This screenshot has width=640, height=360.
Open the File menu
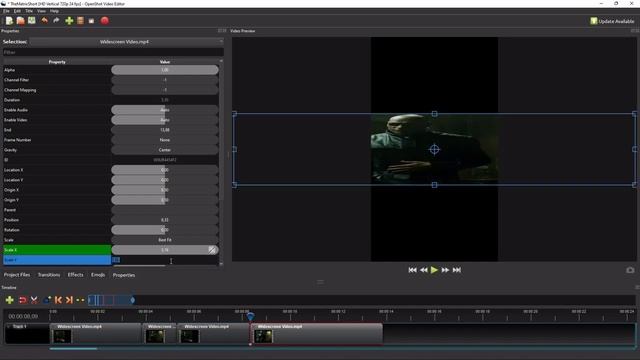coord(6,11)
